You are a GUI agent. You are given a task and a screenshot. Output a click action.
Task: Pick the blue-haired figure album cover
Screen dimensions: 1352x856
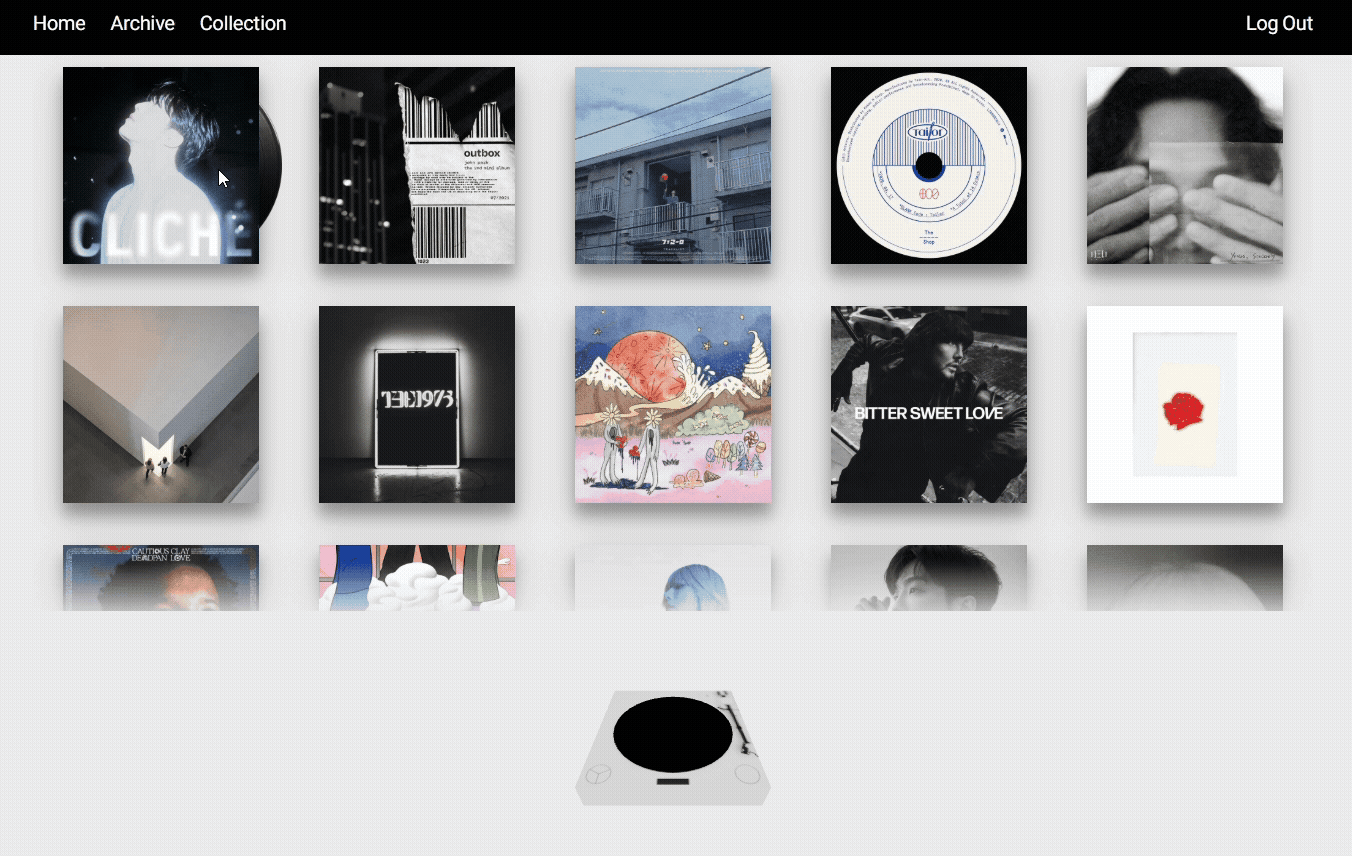(673, 577)
